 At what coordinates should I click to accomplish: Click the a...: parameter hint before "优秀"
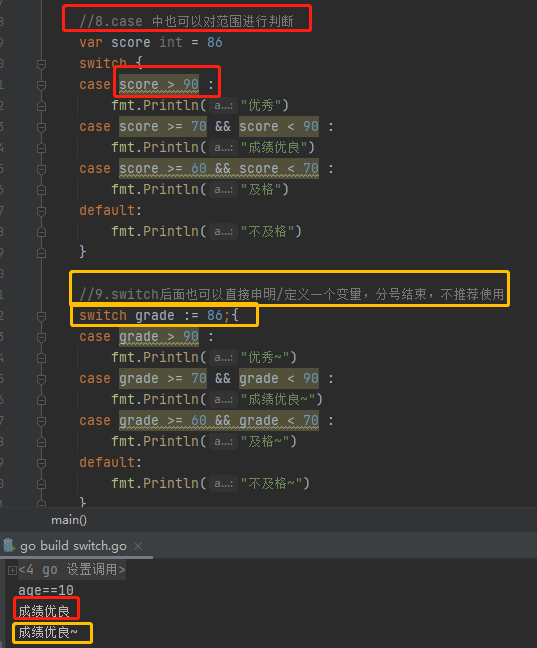click(223, 106)
